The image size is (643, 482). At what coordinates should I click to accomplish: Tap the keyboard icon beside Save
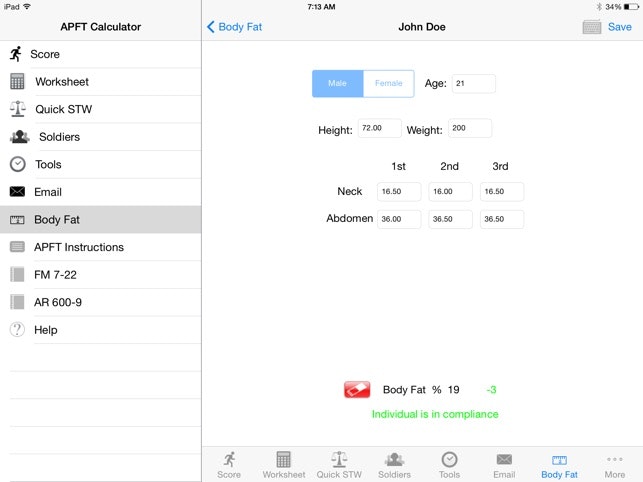pyautogui.click(x=592, y=27)
